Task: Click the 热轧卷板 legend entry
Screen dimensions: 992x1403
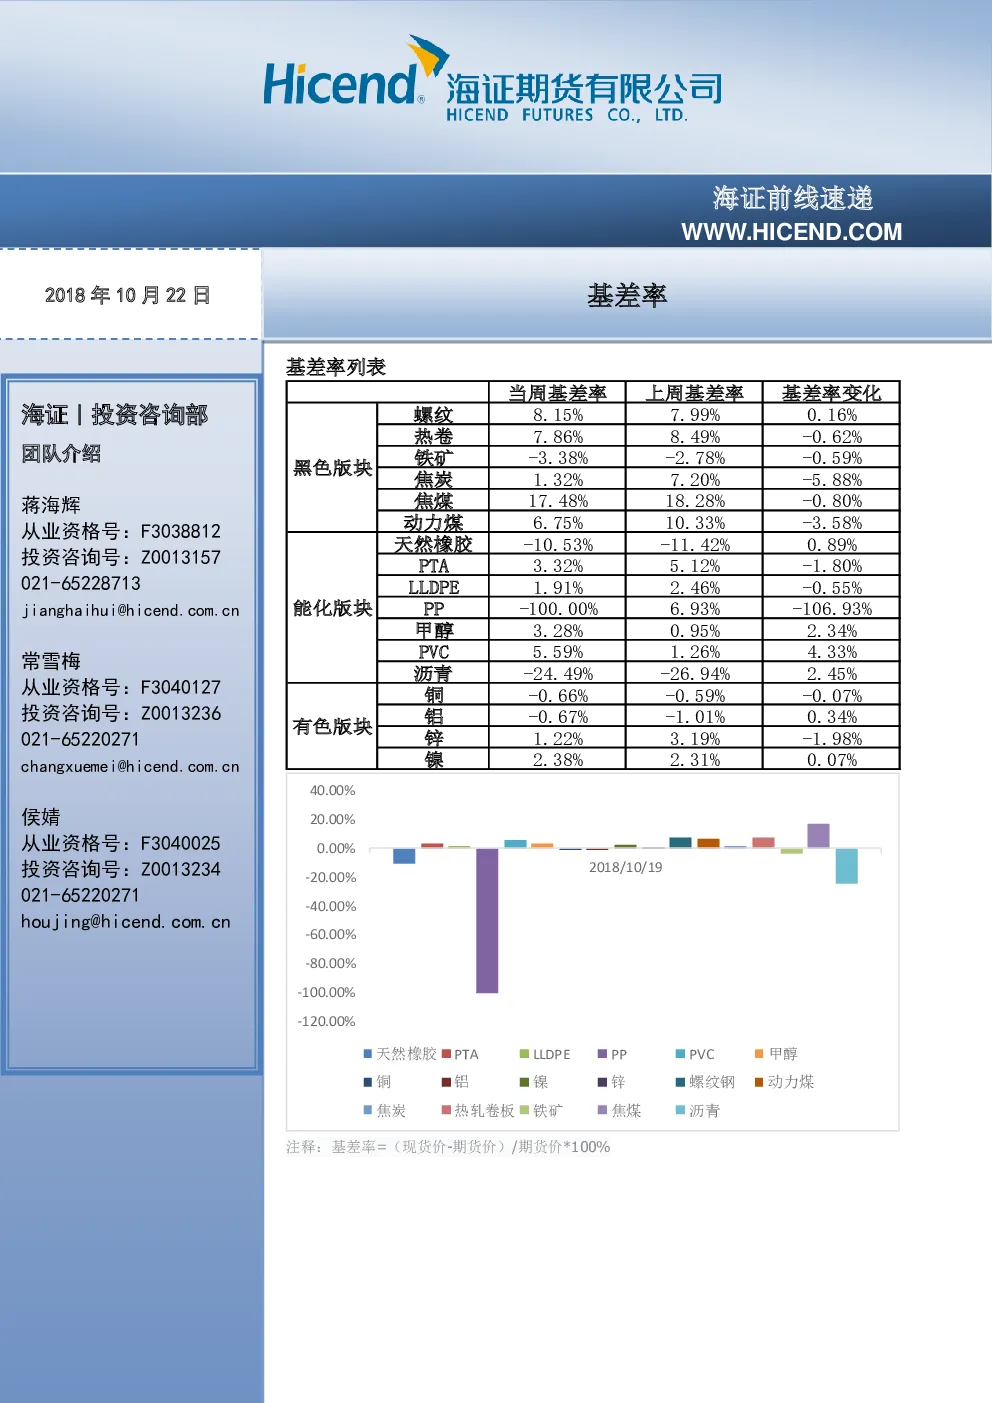Action: coord(478,1111)
